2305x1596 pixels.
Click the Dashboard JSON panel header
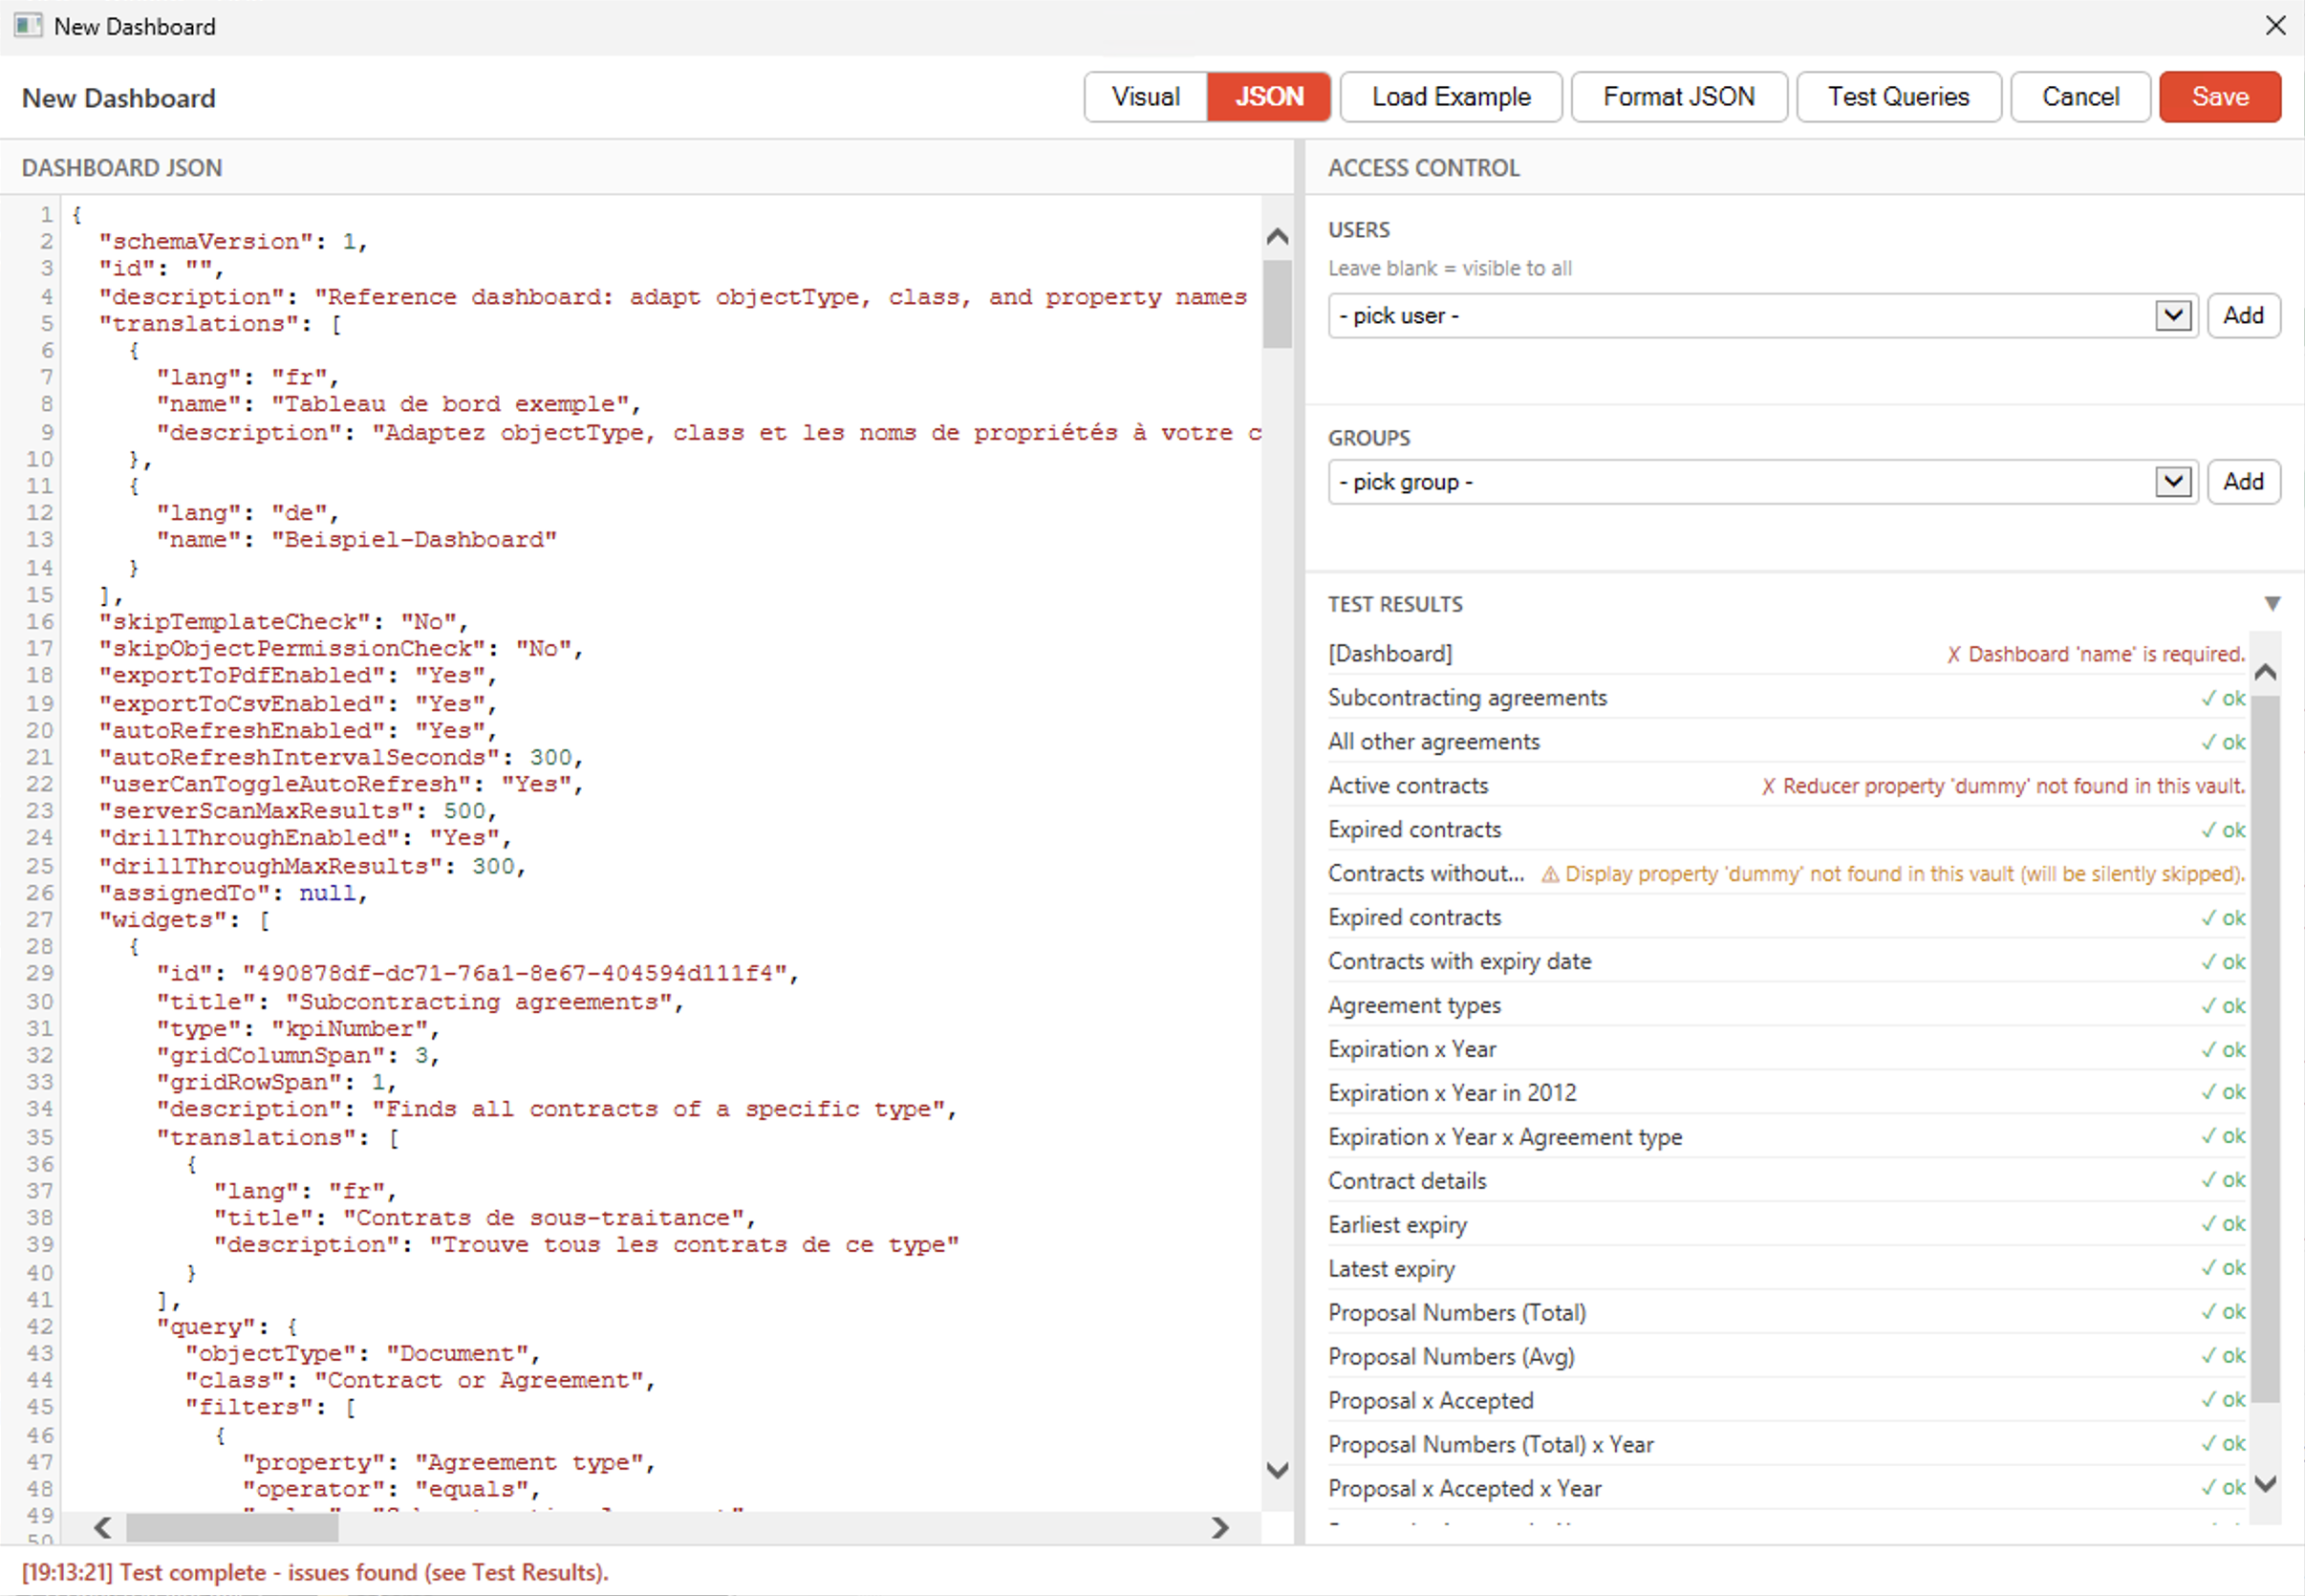point(122,168)
